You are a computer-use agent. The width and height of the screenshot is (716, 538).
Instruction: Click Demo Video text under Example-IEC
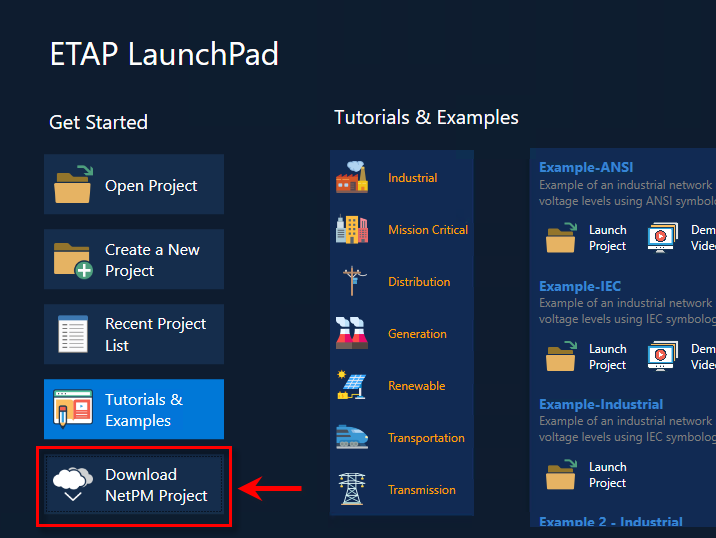pyautogui.click(x=703, y=357)
